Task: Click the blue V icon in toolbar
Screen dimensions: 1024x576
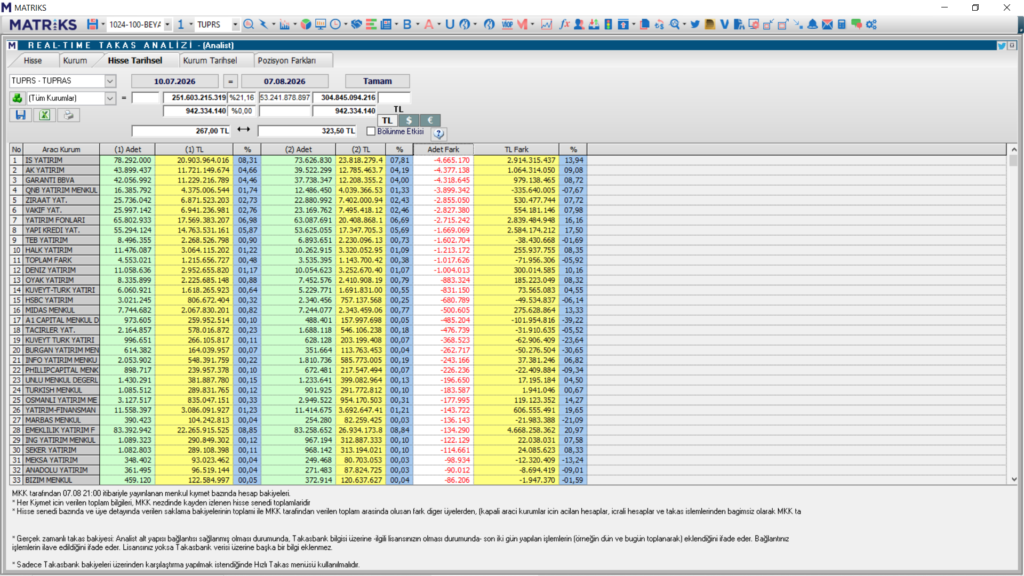Action: (x=724, y=24)
